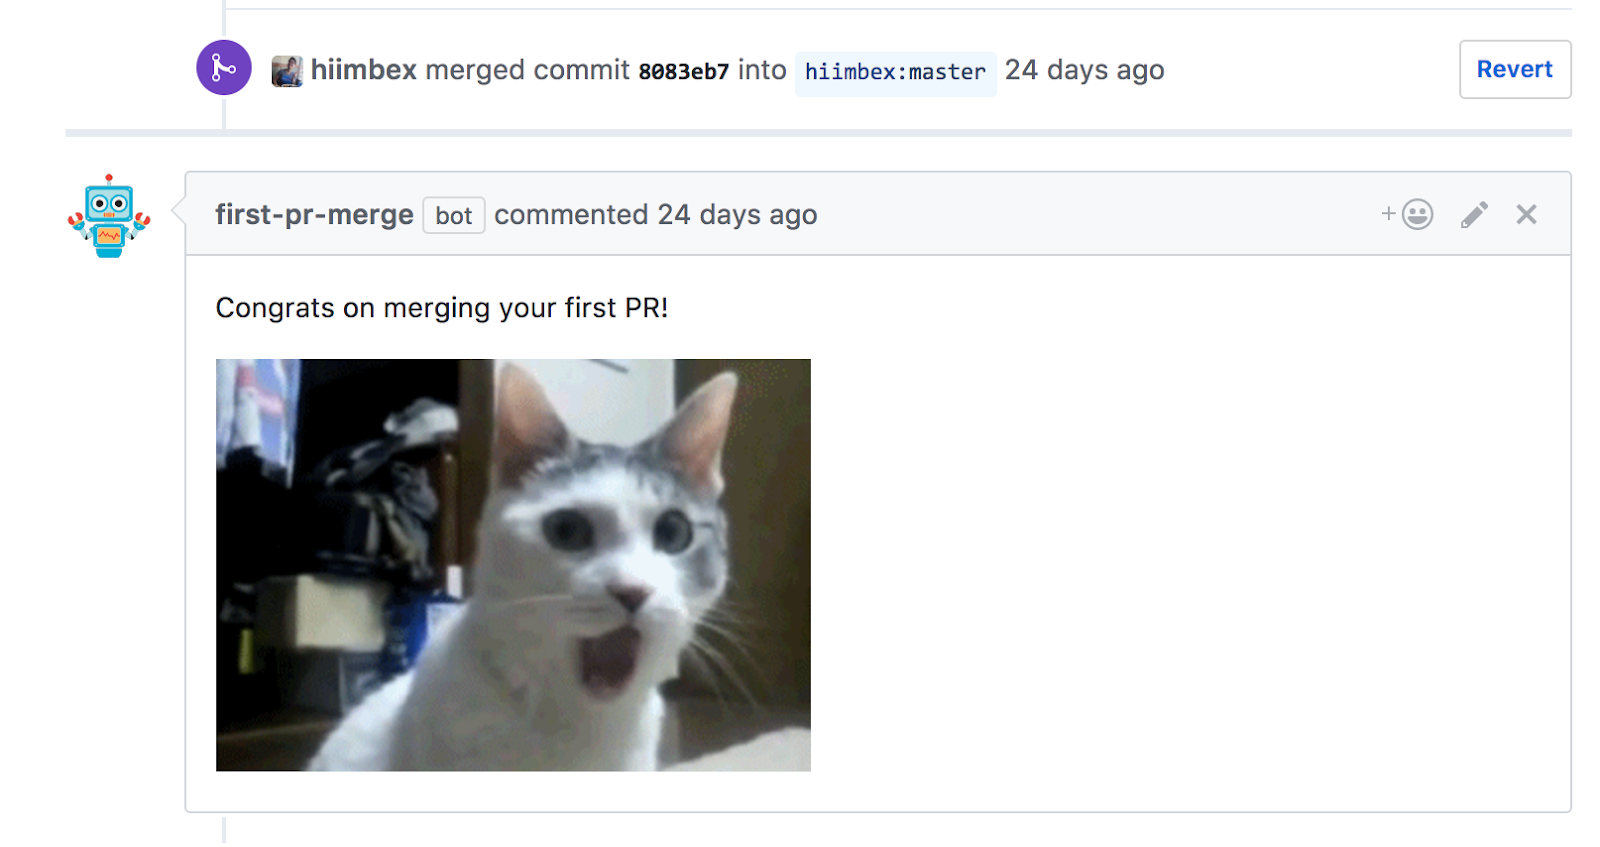Open the surprised cat GIF image
The width and height of the screenshot is (1600, 847).
(513, 565)
